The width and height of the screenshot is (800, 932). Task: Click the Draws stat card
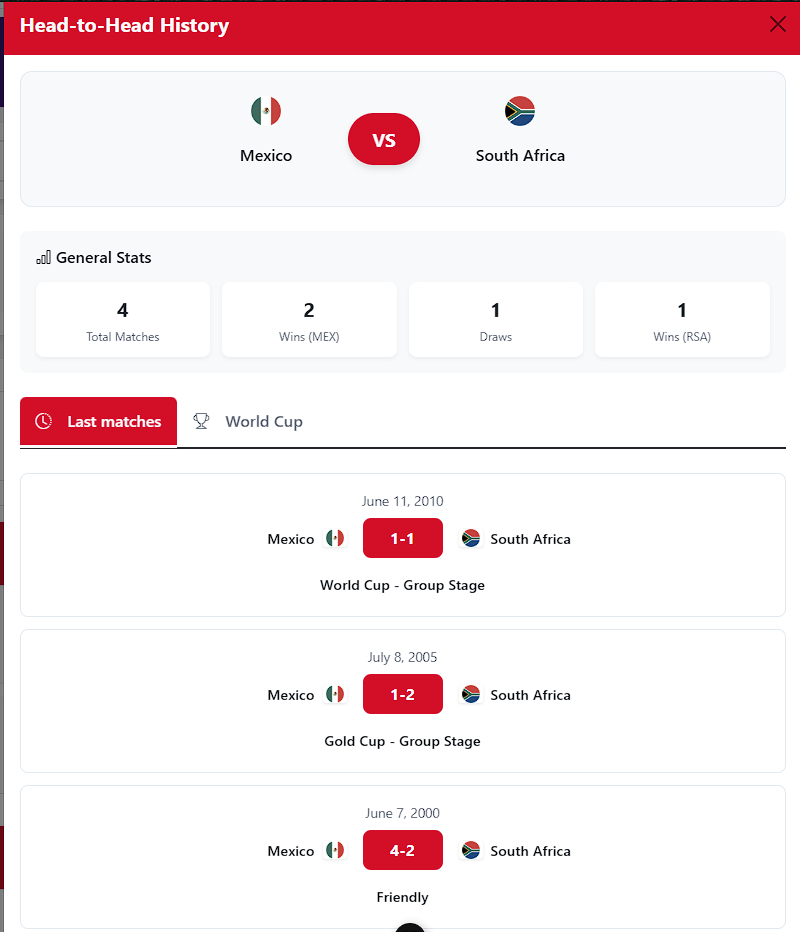click(496, 320)
